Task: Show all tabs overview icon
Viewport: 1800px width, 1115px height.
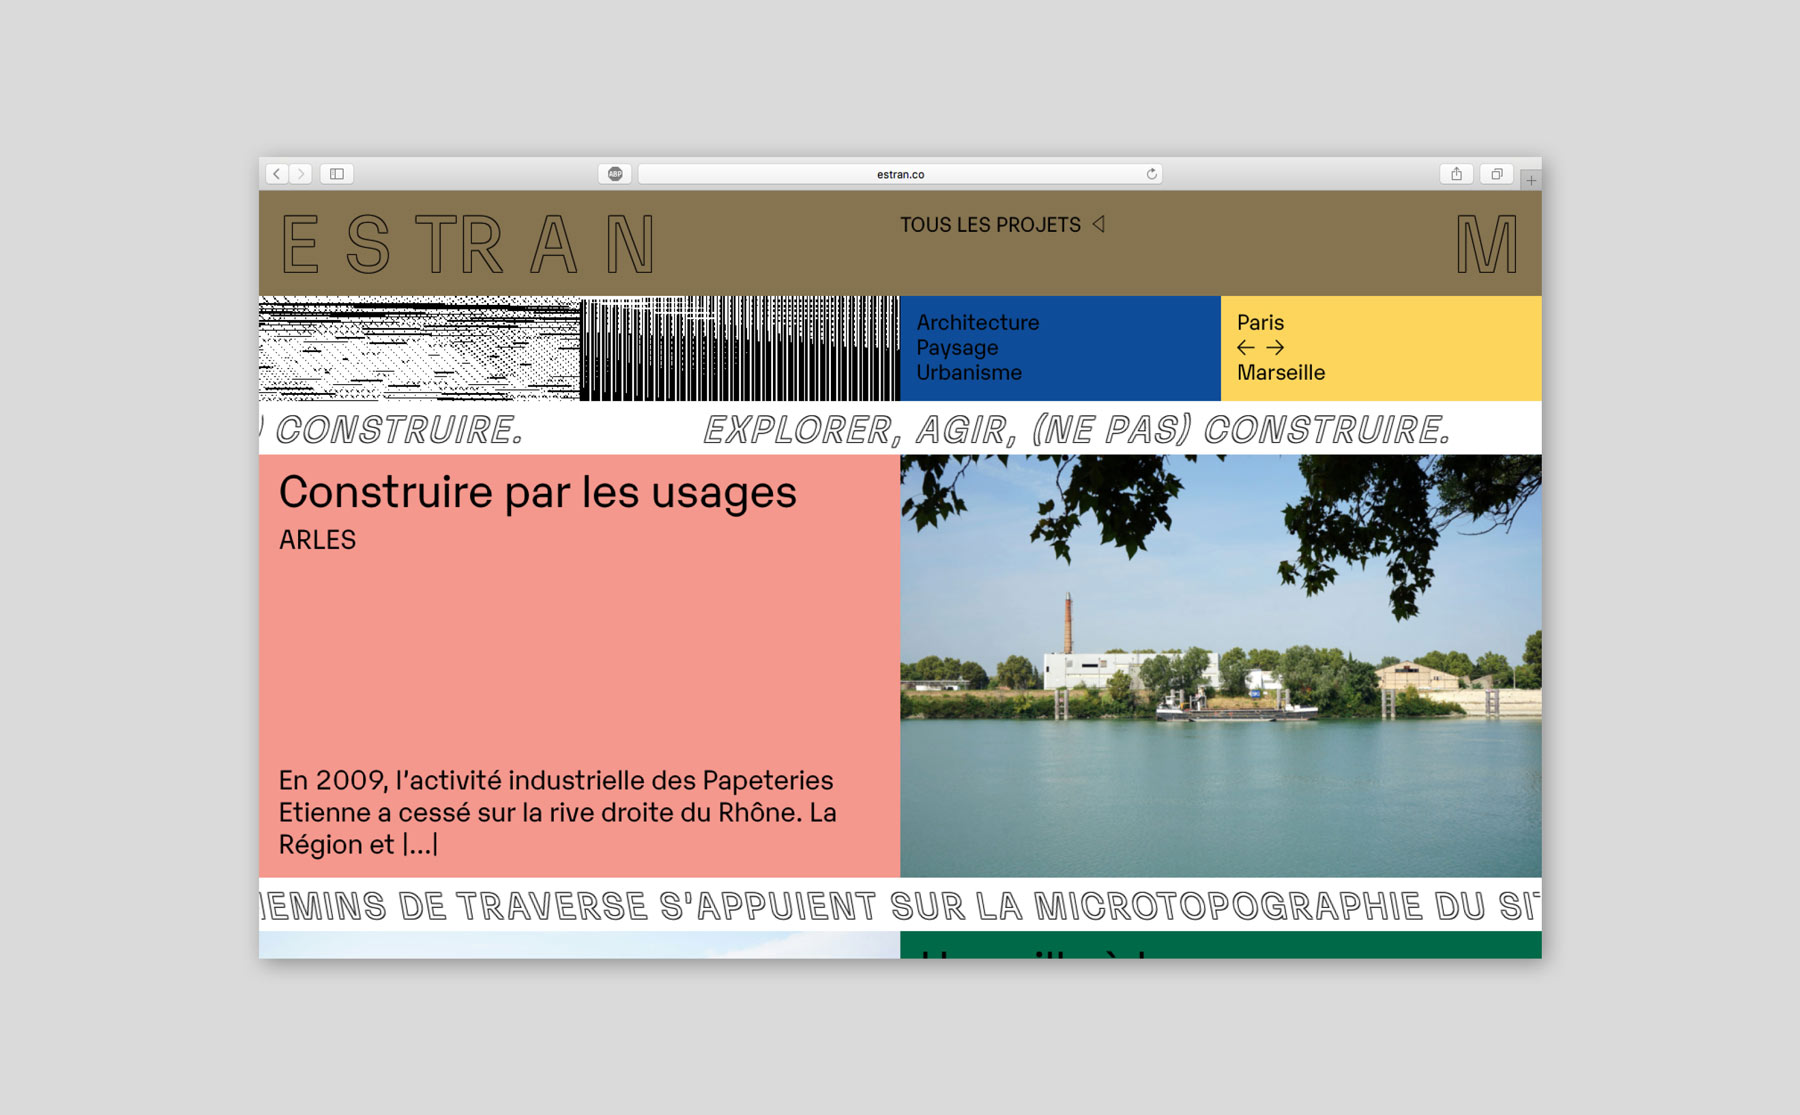Action: (x=1496, y=174)
